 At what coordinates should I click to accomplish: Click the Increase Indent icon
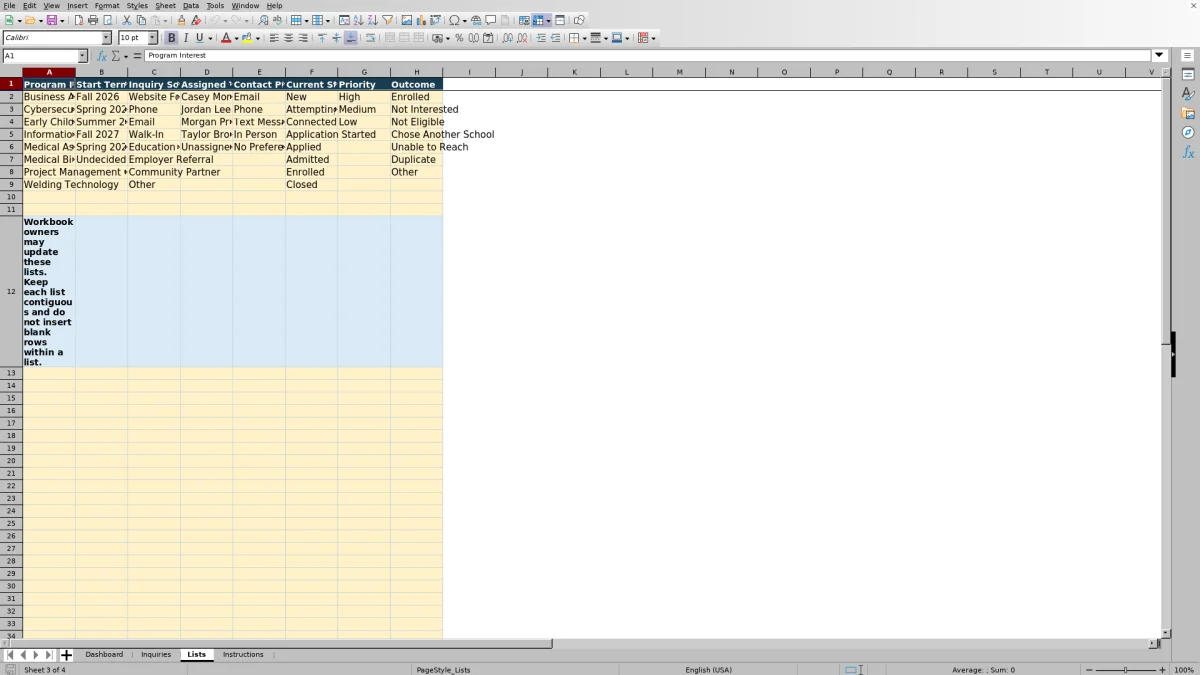coord(541,38)
